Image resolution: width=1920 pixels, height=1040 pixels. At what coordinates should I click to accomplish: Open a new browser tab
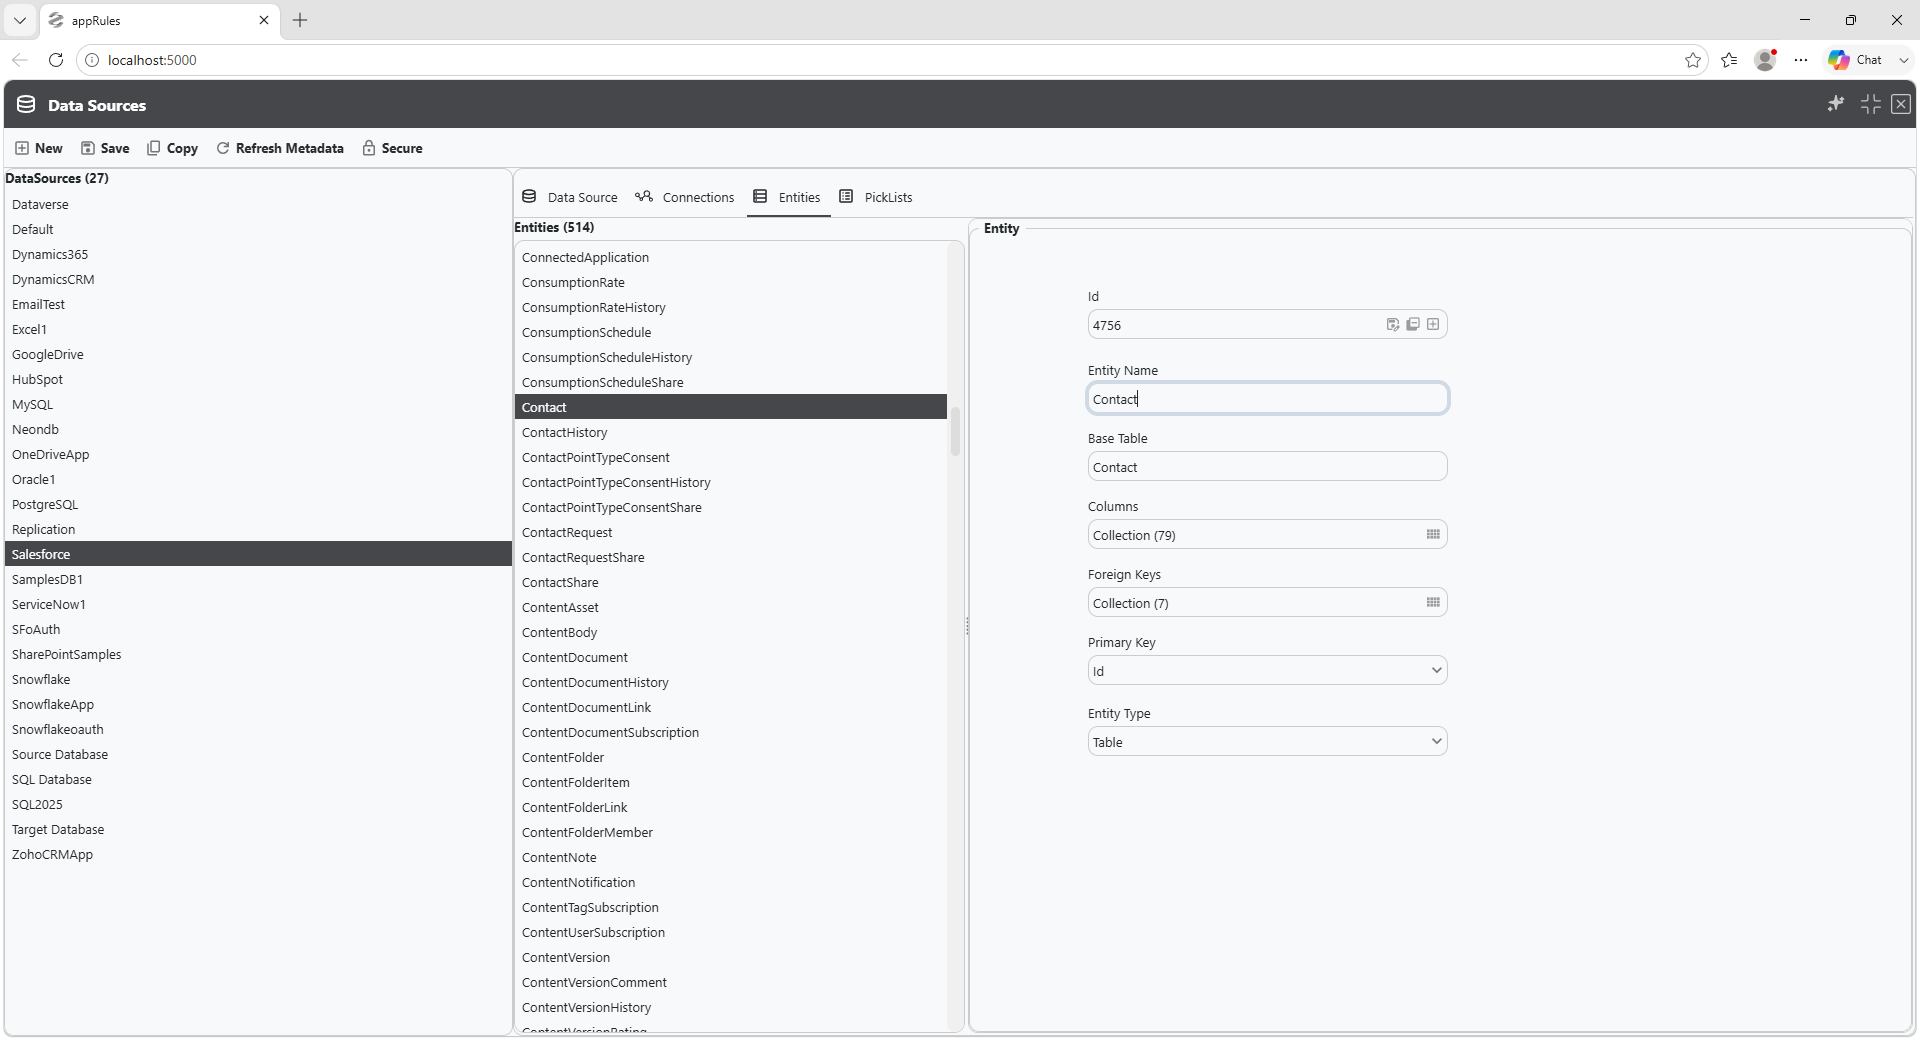tap(300, 20)
